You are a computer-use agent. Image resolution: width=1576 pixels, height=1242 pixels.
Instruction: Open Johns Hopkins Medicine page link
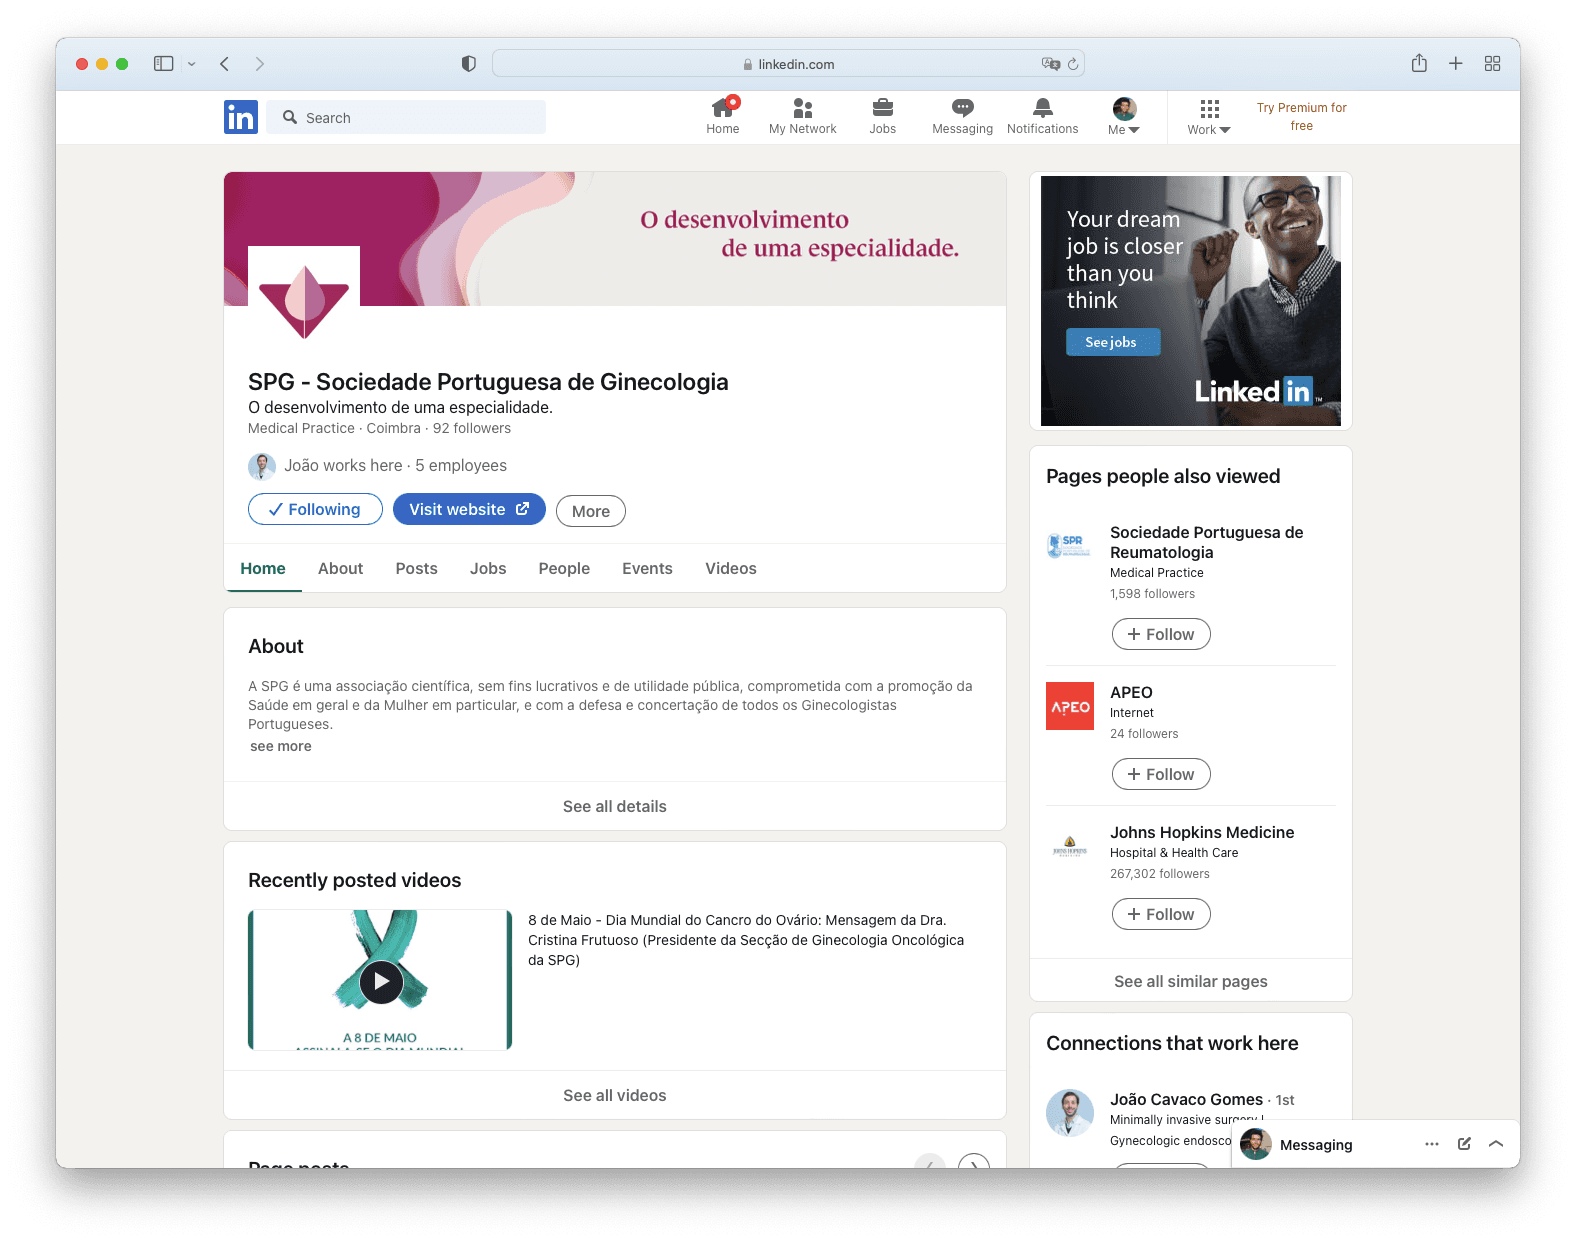pos(1202,832)
